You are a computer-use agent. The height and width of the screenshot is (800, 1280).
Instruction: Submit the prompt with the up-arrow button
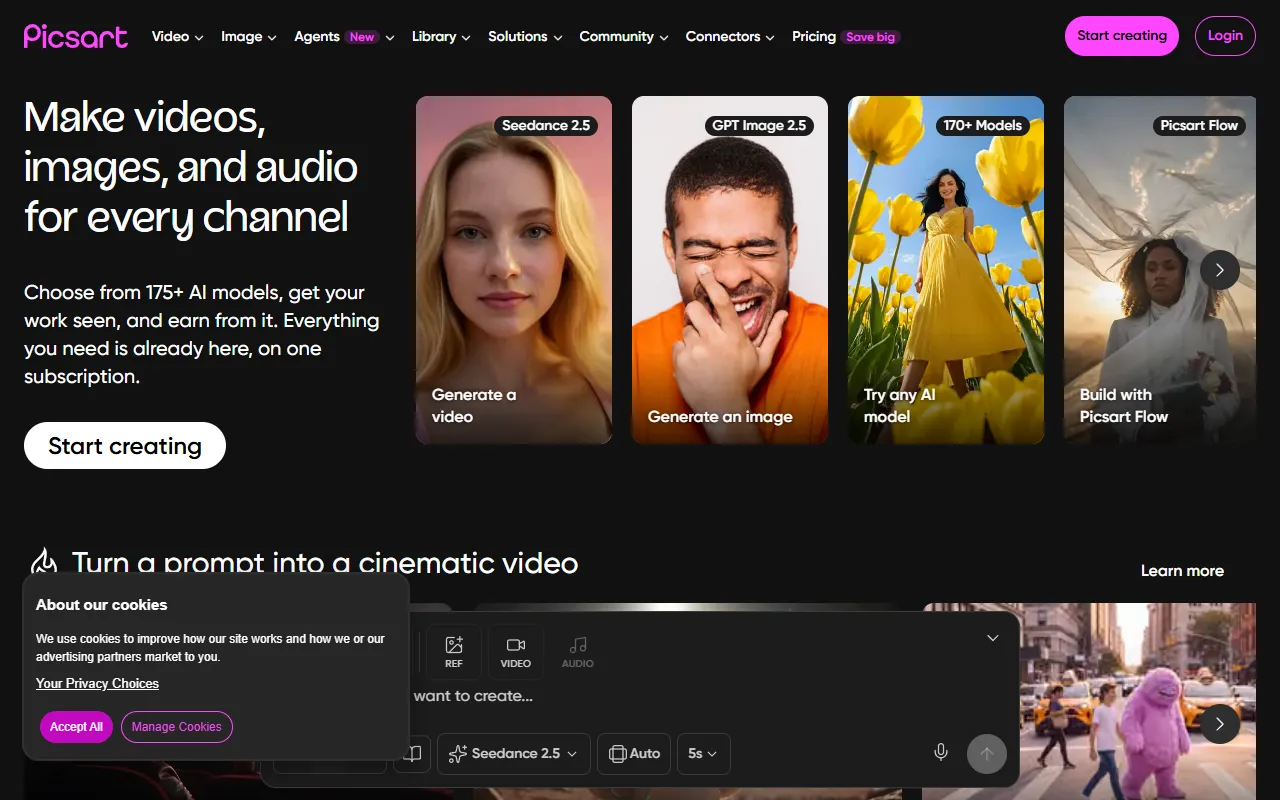point(987,754)
